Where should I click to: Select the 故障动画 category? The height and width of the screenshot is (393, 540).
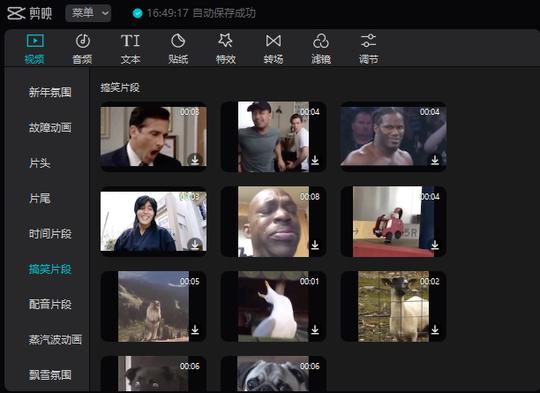point(50,127)
